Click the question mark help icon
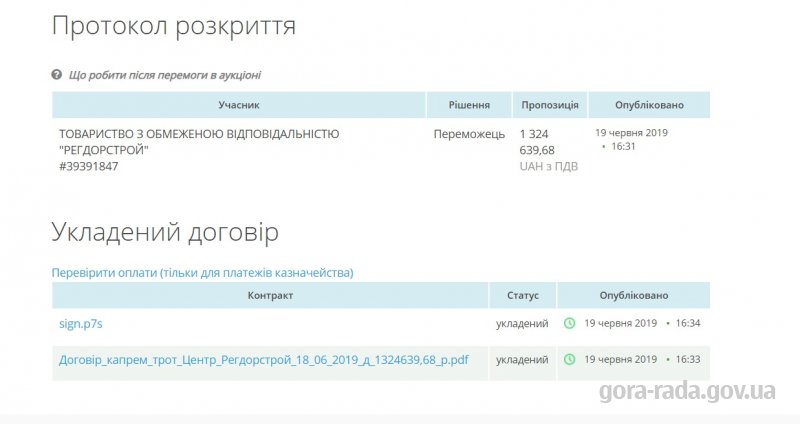The width and height of the screenshot is (800, 424). (x=57, y=75)
